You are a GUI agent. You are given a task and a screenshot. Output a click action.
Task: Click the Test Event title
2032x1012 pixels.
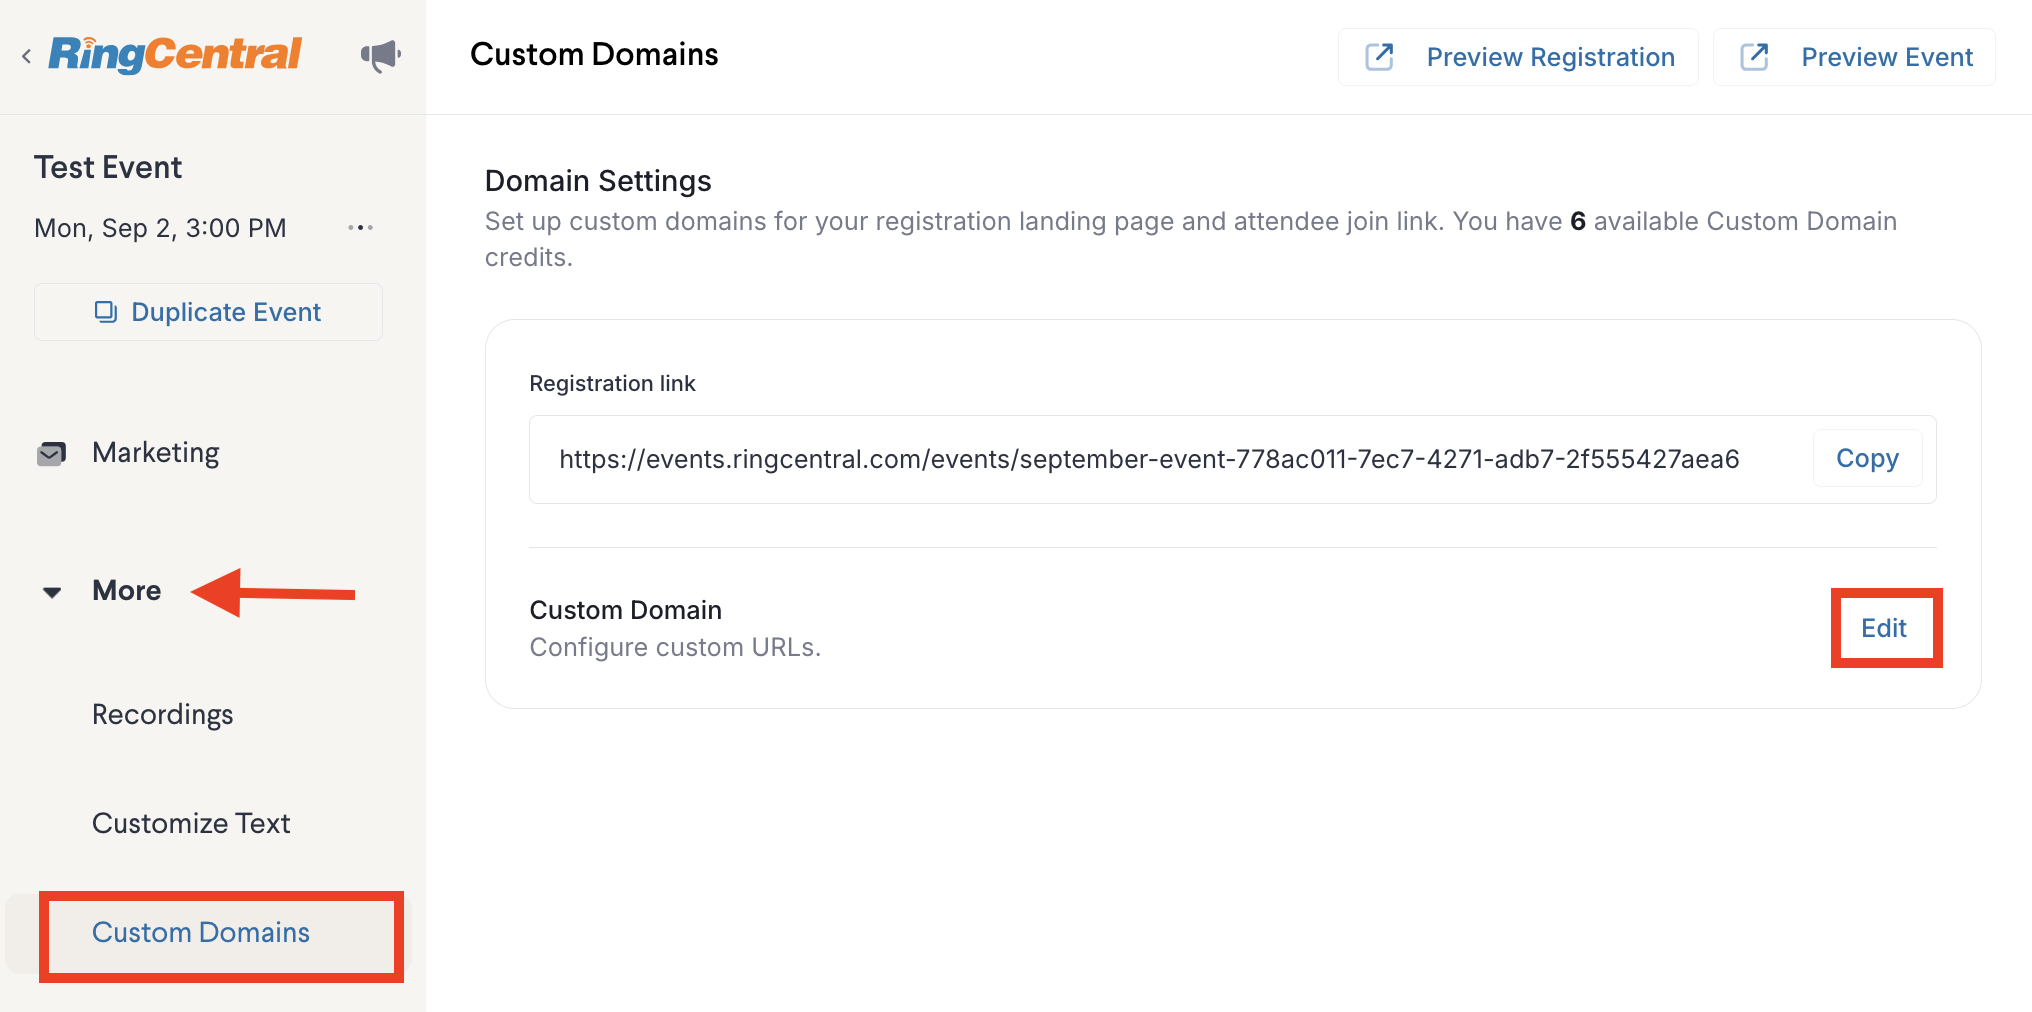pyautogui.click(x=108, y=167)
